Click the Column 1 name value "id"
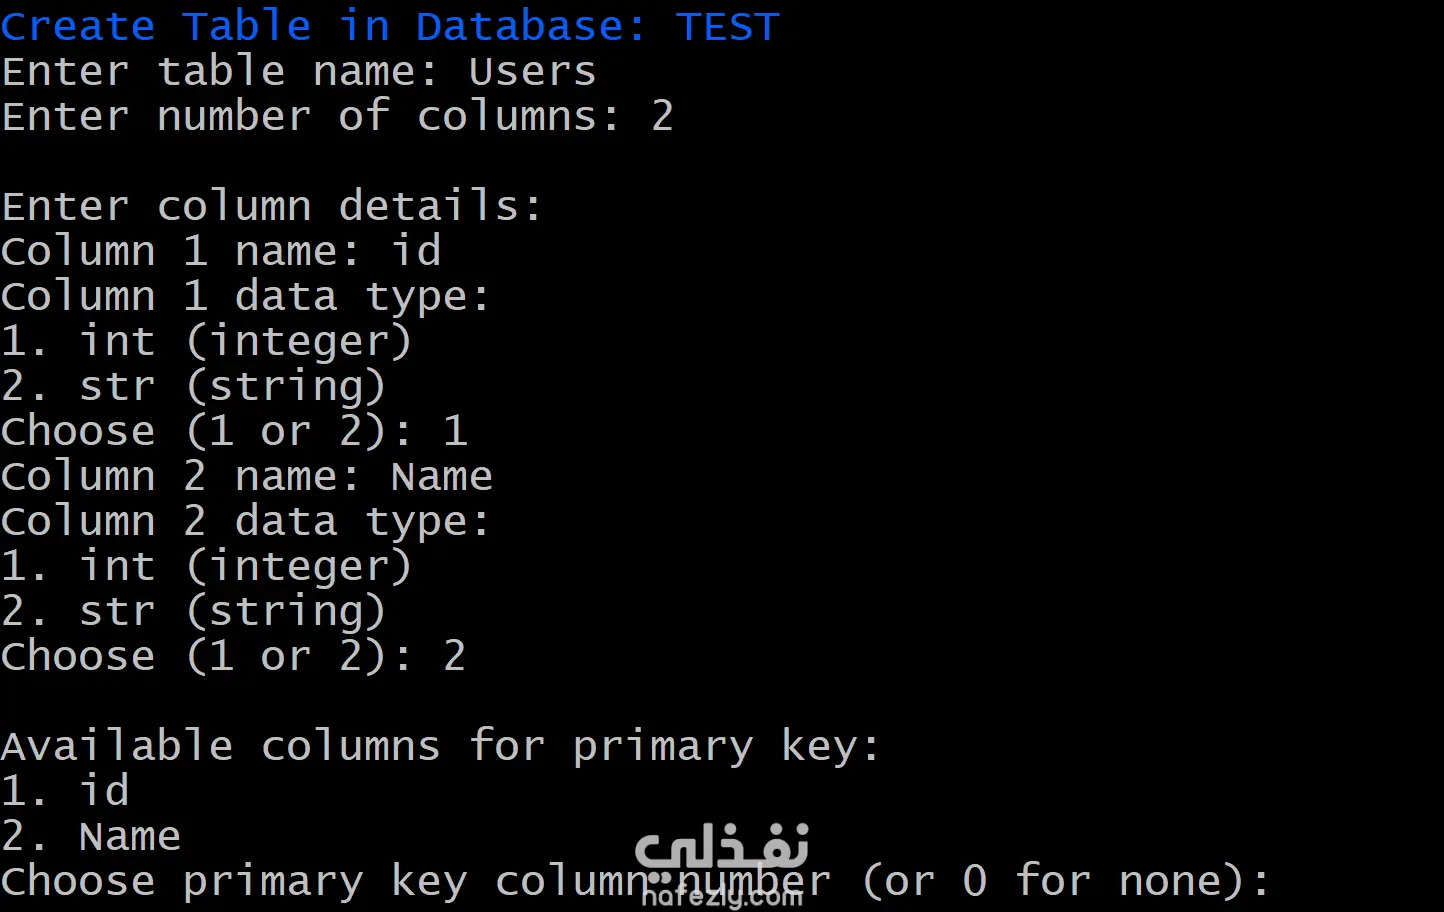Viewport: 1444px width, 912px height. [x=416, y=251]
